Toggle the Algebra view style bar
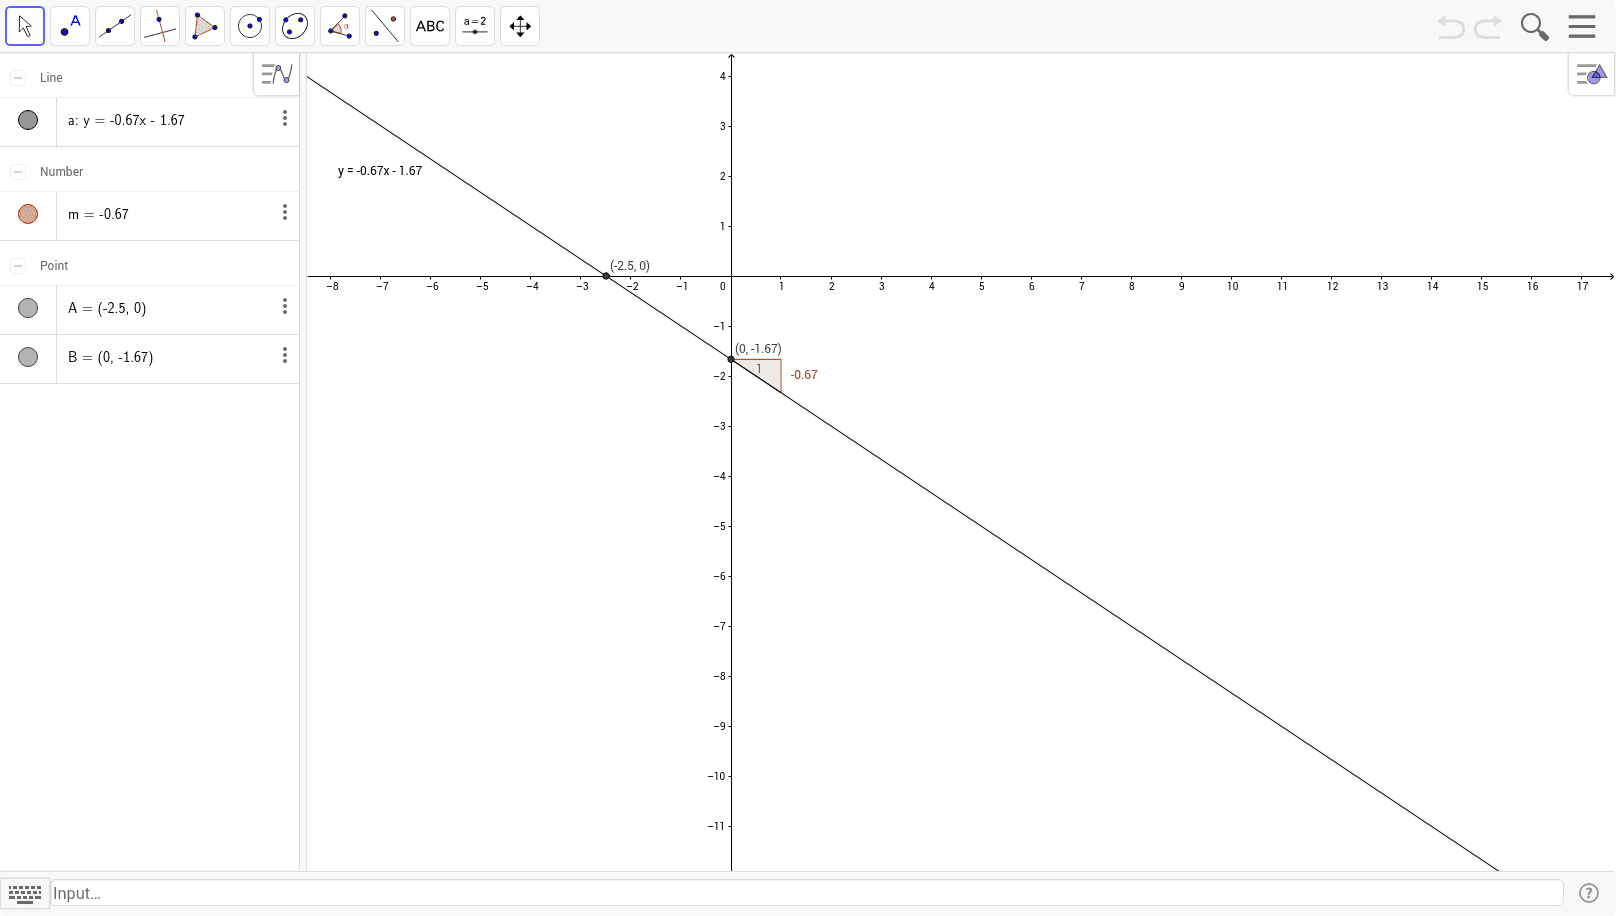1616x916 pixels. [x=276, y=74]
